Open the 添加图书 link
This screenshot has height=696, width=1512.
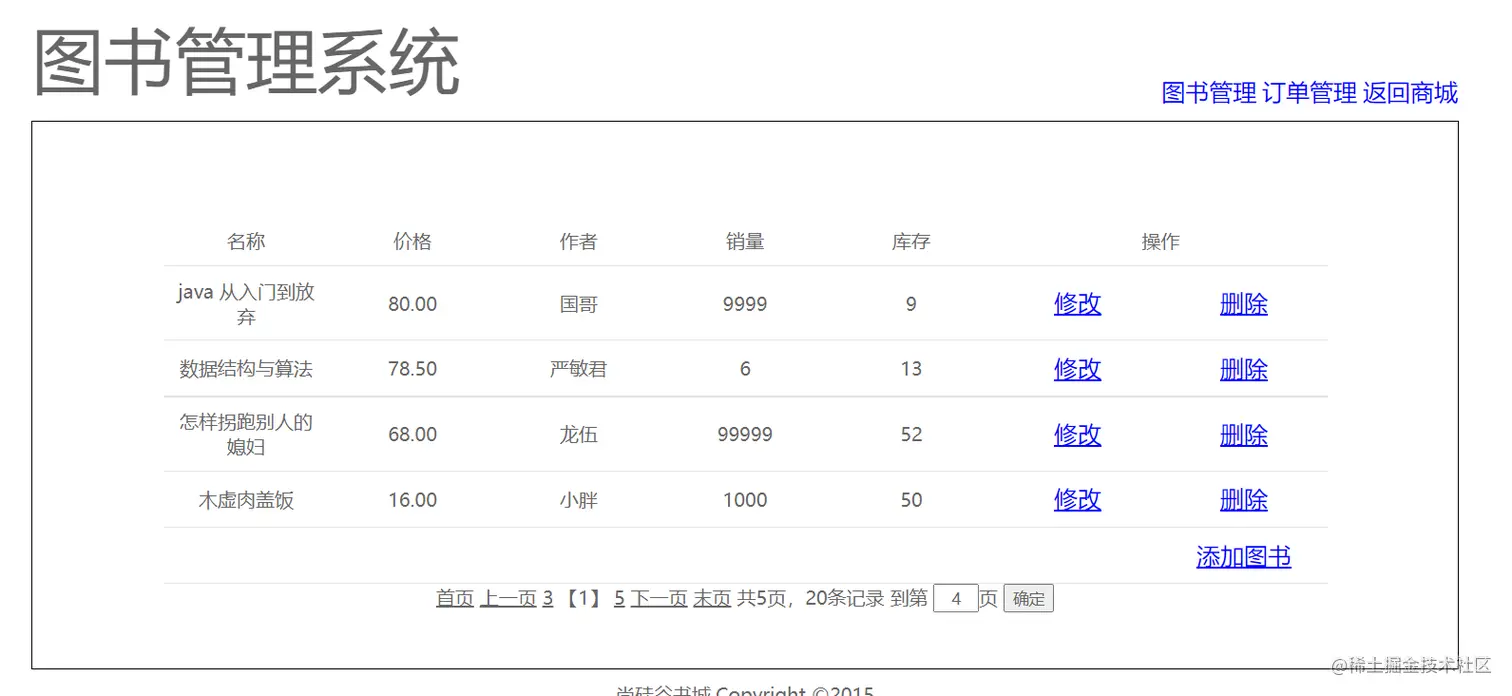(x=1243, y=557)
